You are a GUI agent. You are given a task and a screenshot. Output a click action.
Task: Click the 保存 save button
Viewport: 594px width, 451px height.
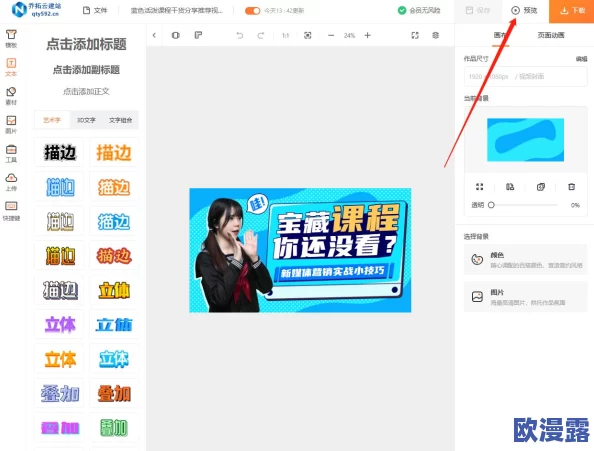pyautogui.click(x=478, y=11)
